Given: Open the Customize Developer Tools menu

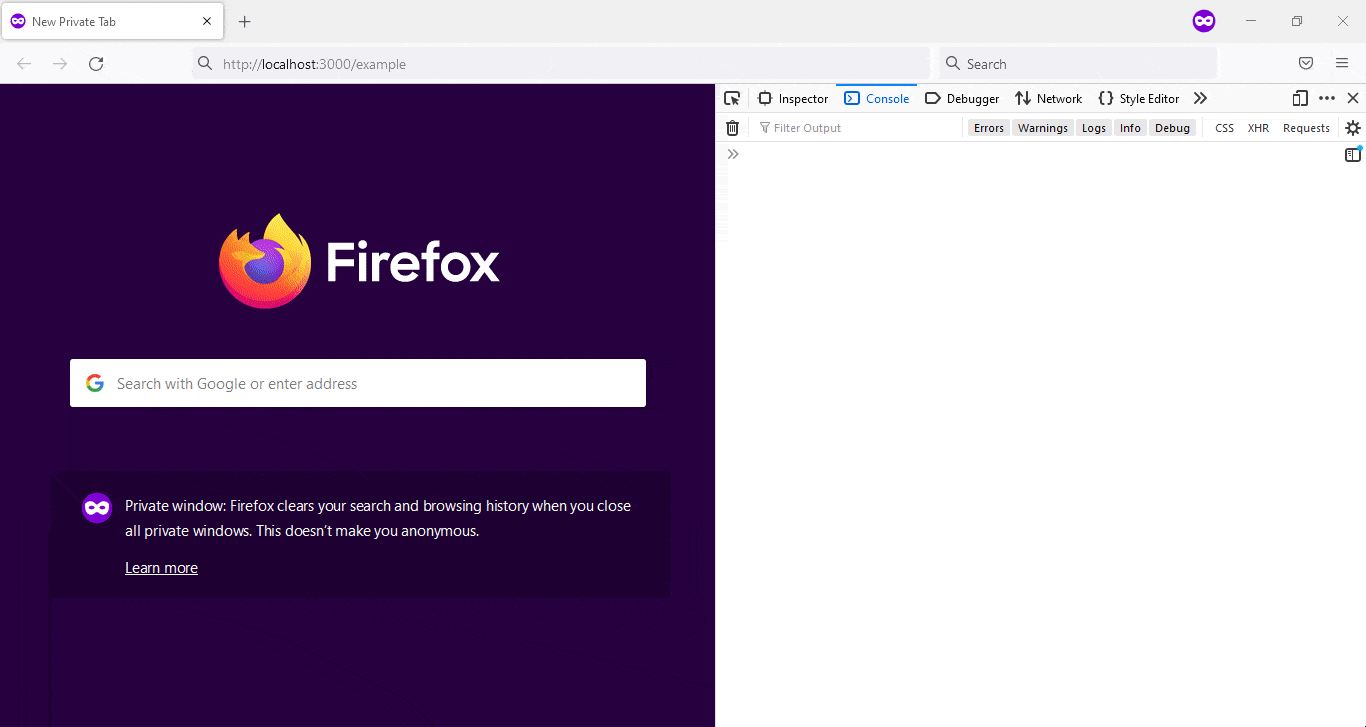Looking at the screenshot, I should (x=1327, y=98).
